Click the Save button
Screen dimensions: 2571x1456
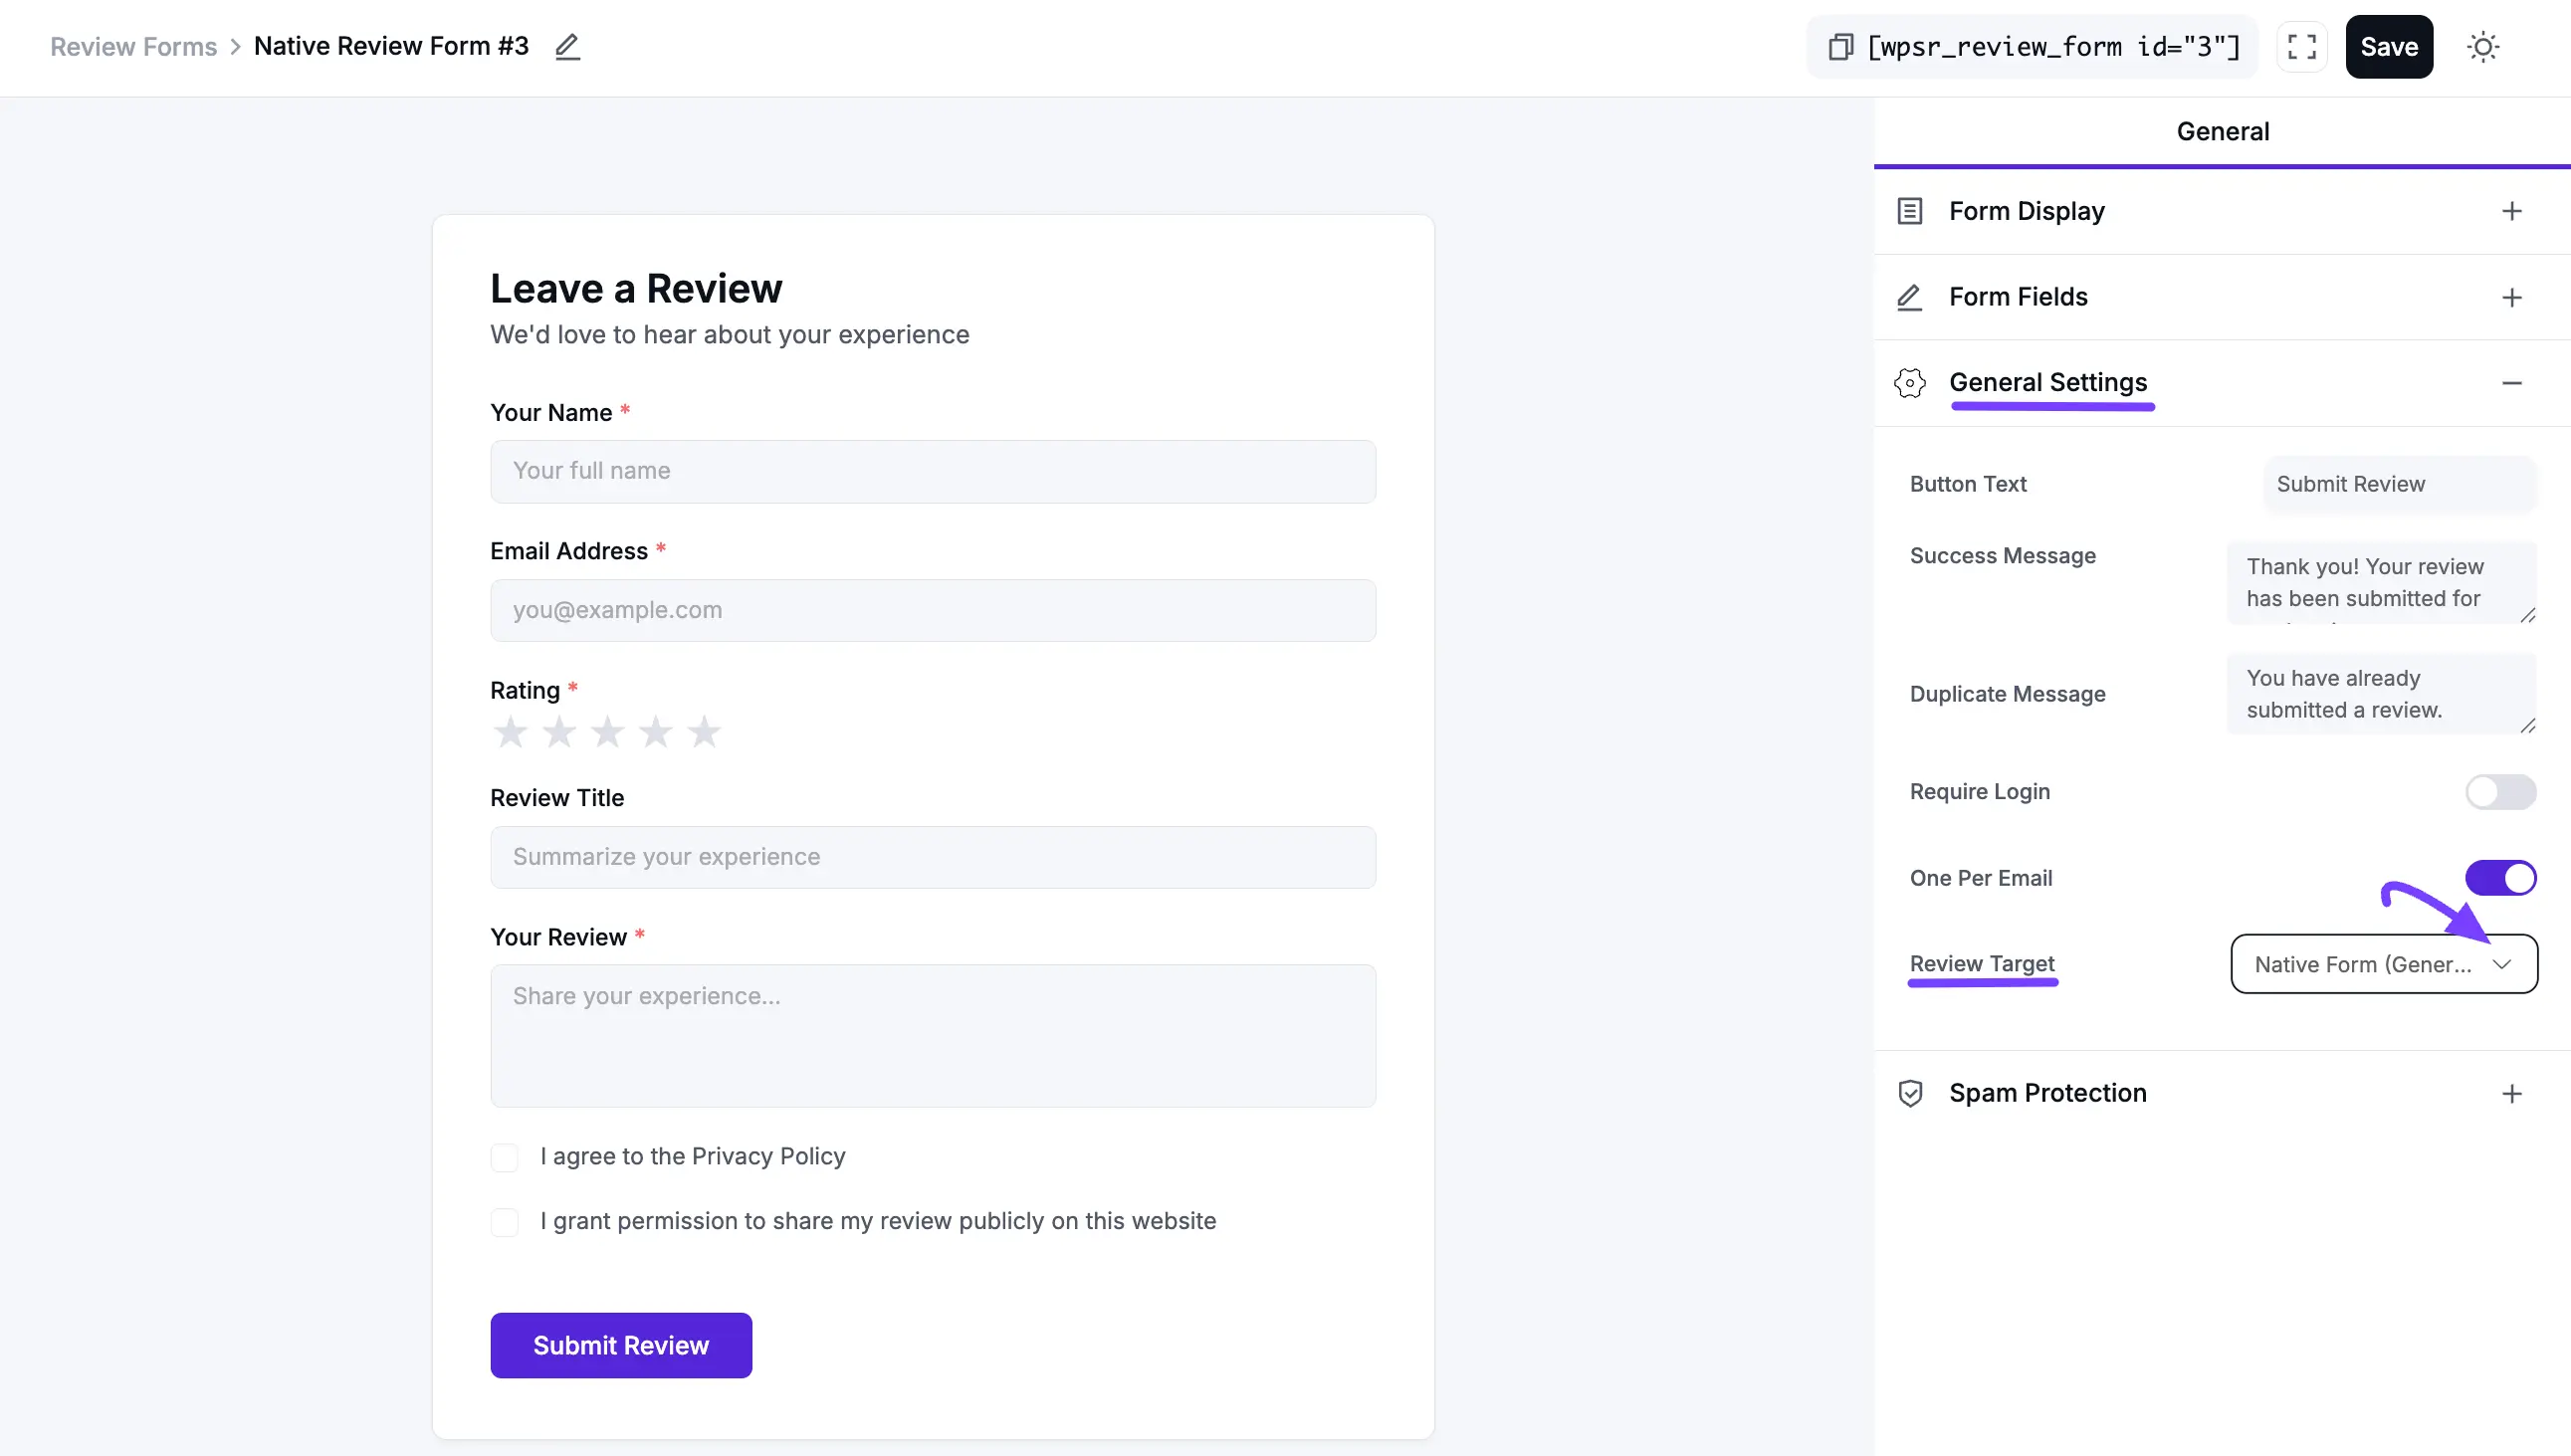(2389, 46)
